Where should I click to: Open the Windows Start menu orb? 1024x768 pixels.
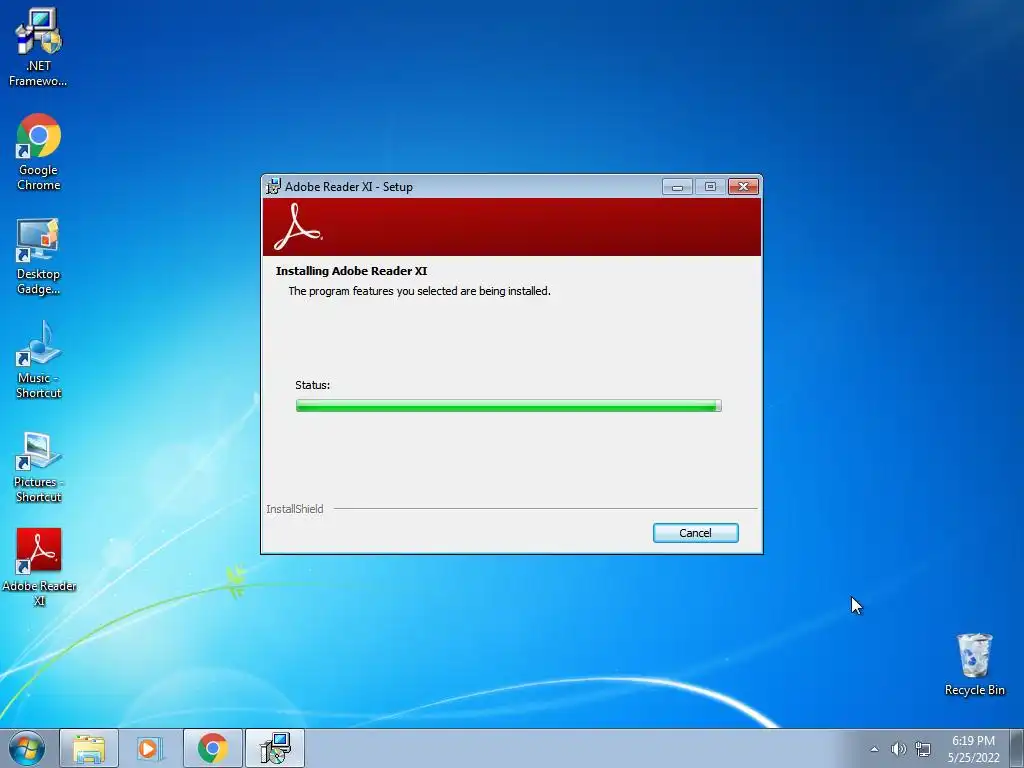coord(26,748)
